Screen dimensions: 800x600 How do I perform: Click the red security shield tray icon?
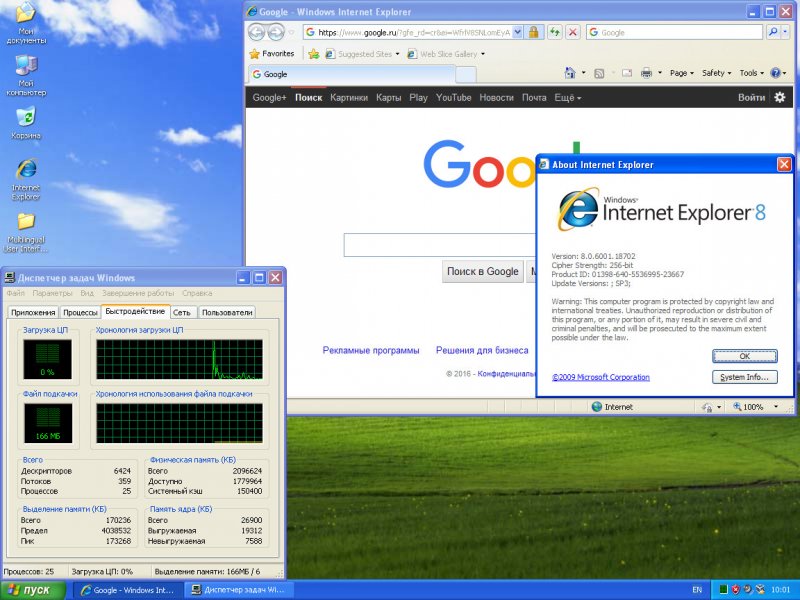[x=736, y=589]
